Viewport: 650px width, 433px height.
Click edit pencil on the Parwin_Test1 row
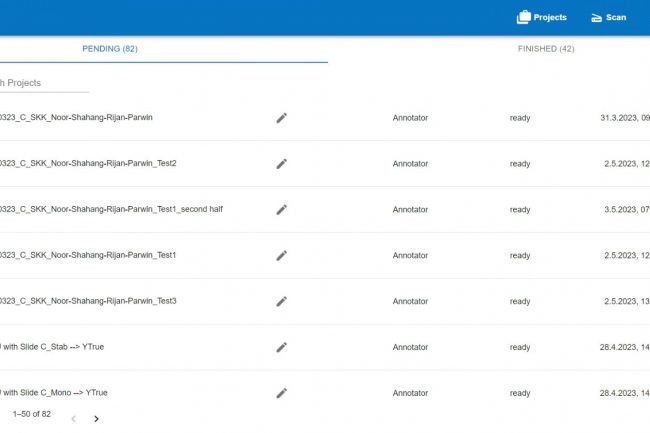pyautogui.click(x=281, y=255)
